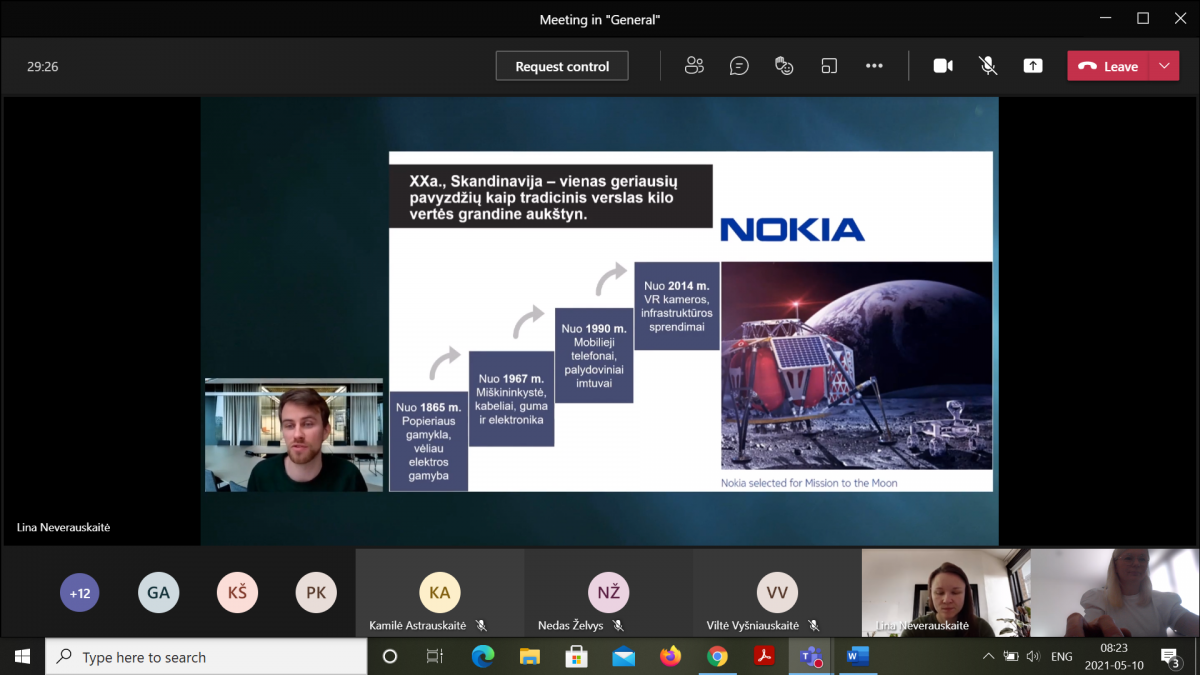
Task: Select KŠ participant avatar
Action: [237, 593]
